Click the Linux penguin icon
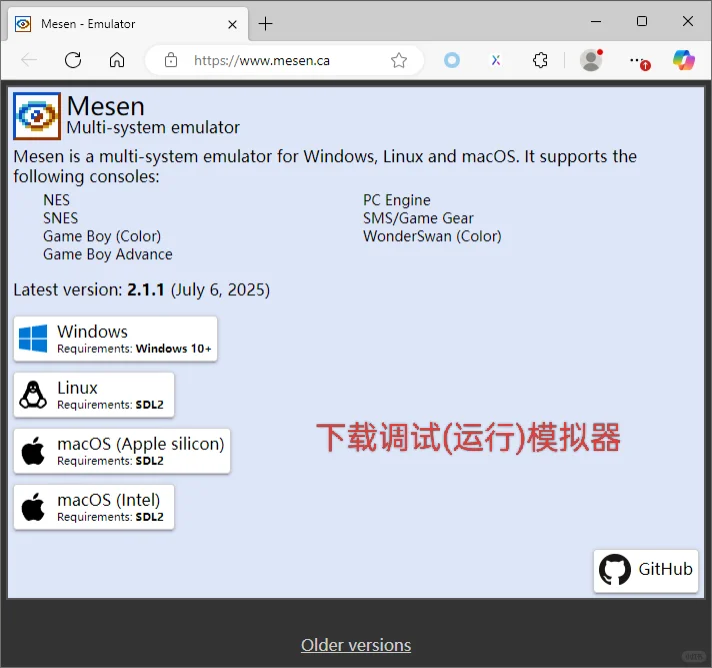712x668 pixels. (x=33, y=395)
